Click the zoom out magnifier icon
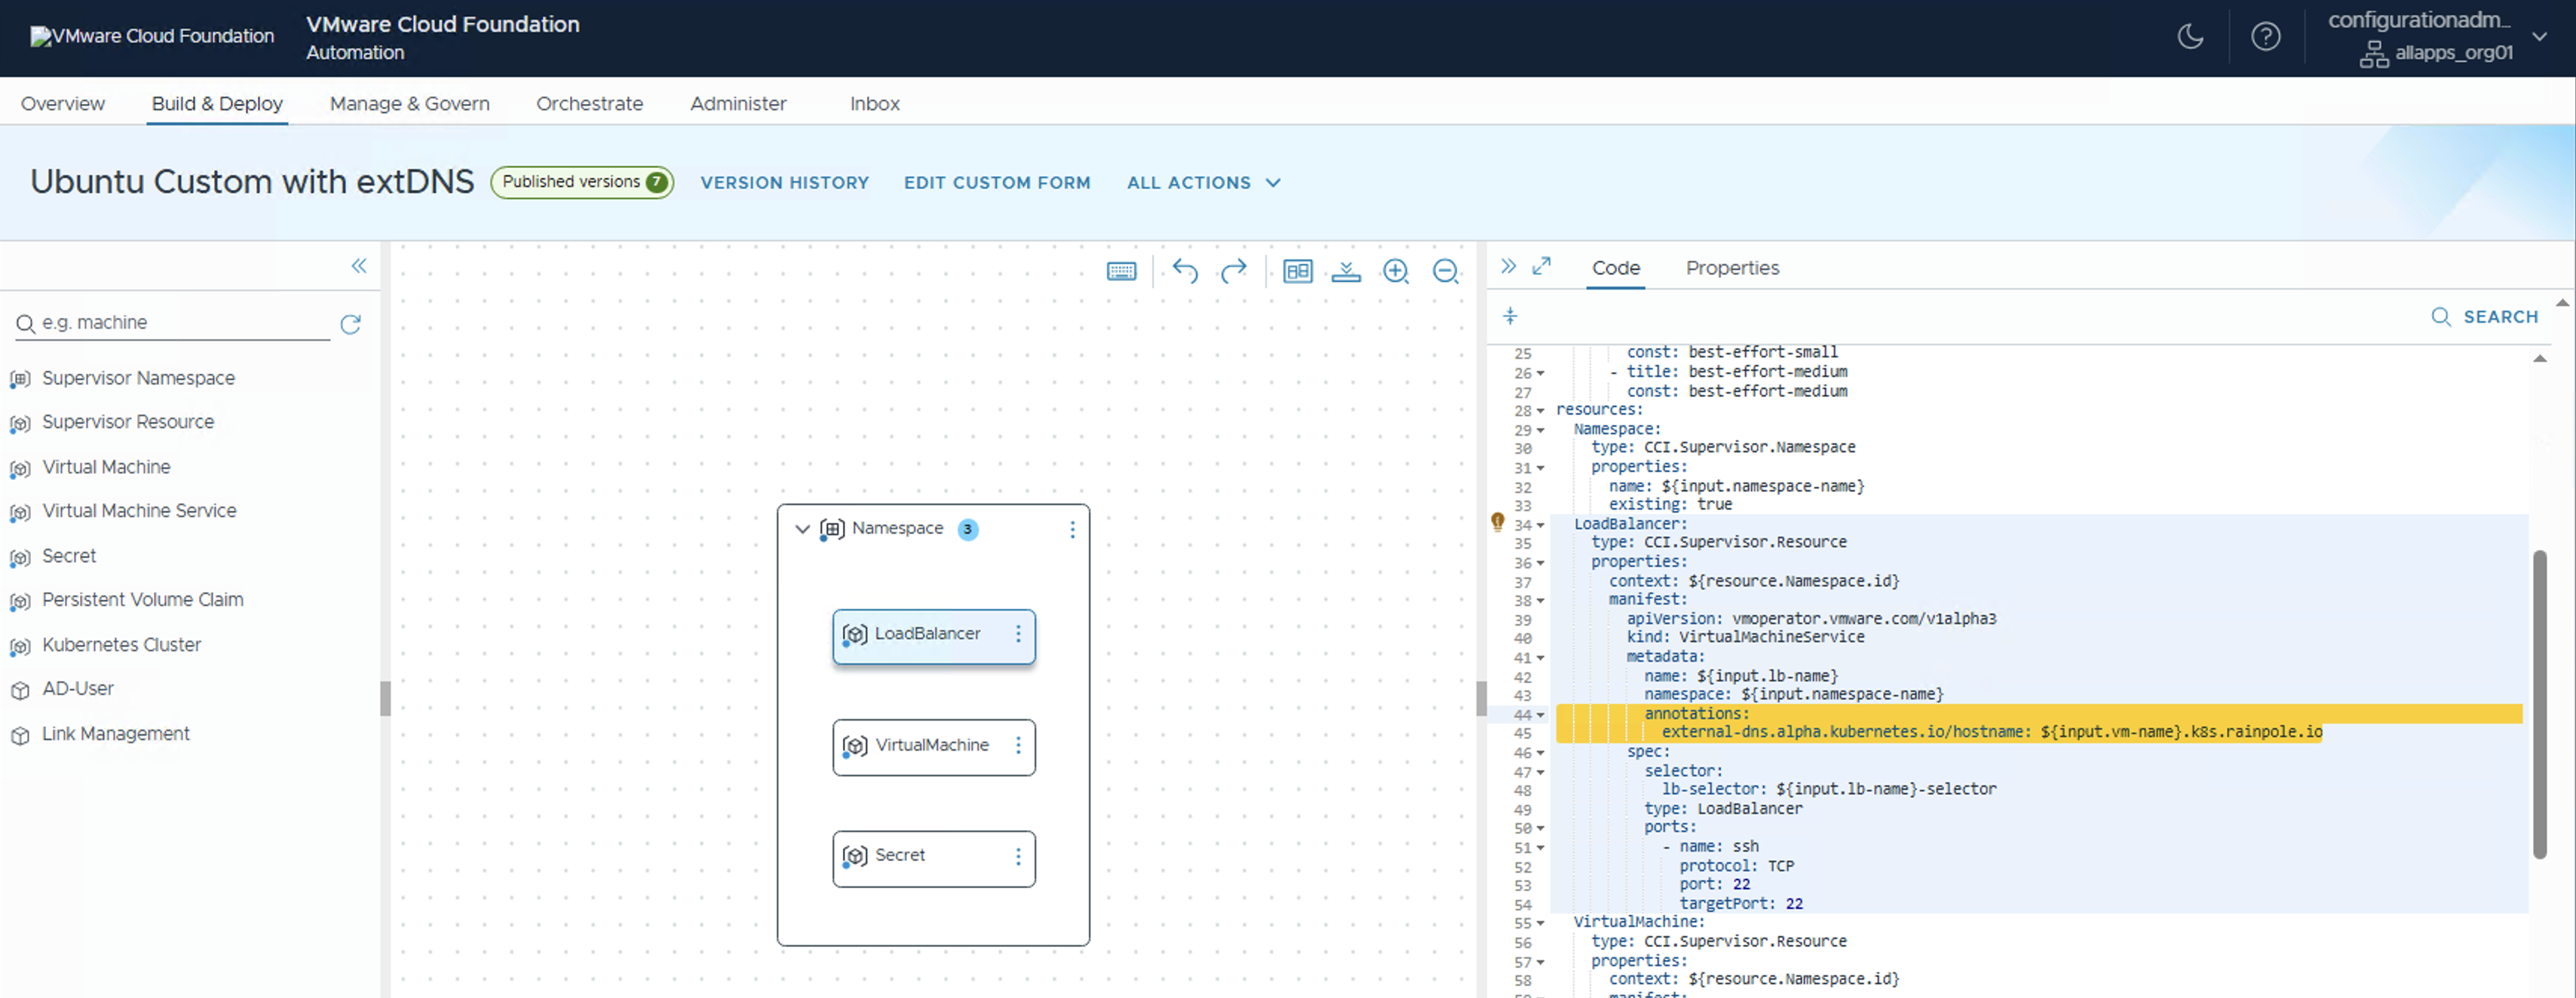This screenshot has width=2576, height=998. 1445,271
